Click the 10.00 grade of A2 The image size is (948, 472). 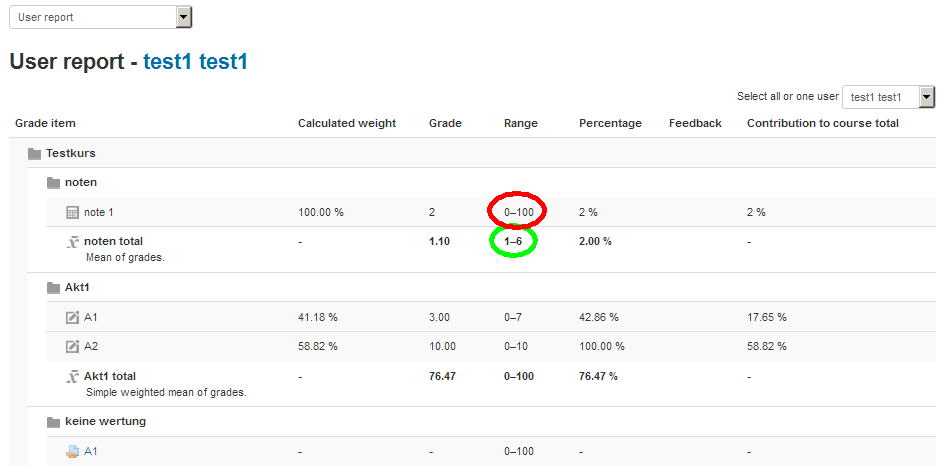pyautogui.click(x=443, y=347)
